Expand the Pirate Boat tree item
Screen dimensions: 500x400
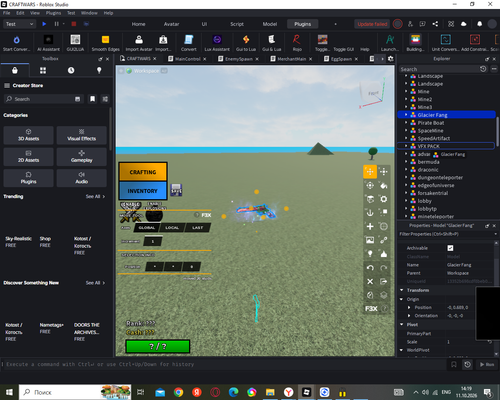pyautogui.click(x=406, y=123)
